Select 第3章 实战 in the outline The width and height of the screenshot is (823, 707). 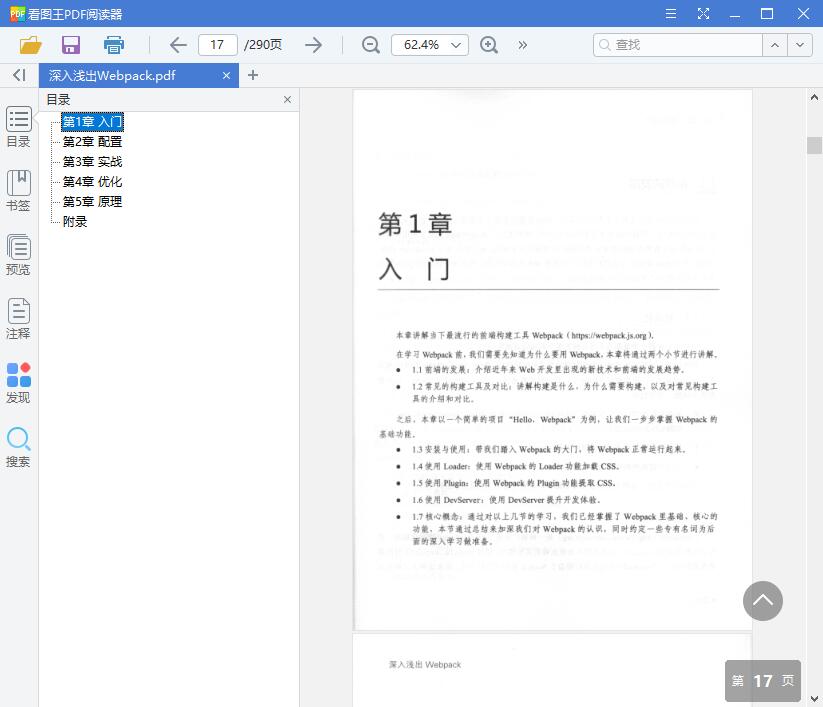(x=92, y=162)
